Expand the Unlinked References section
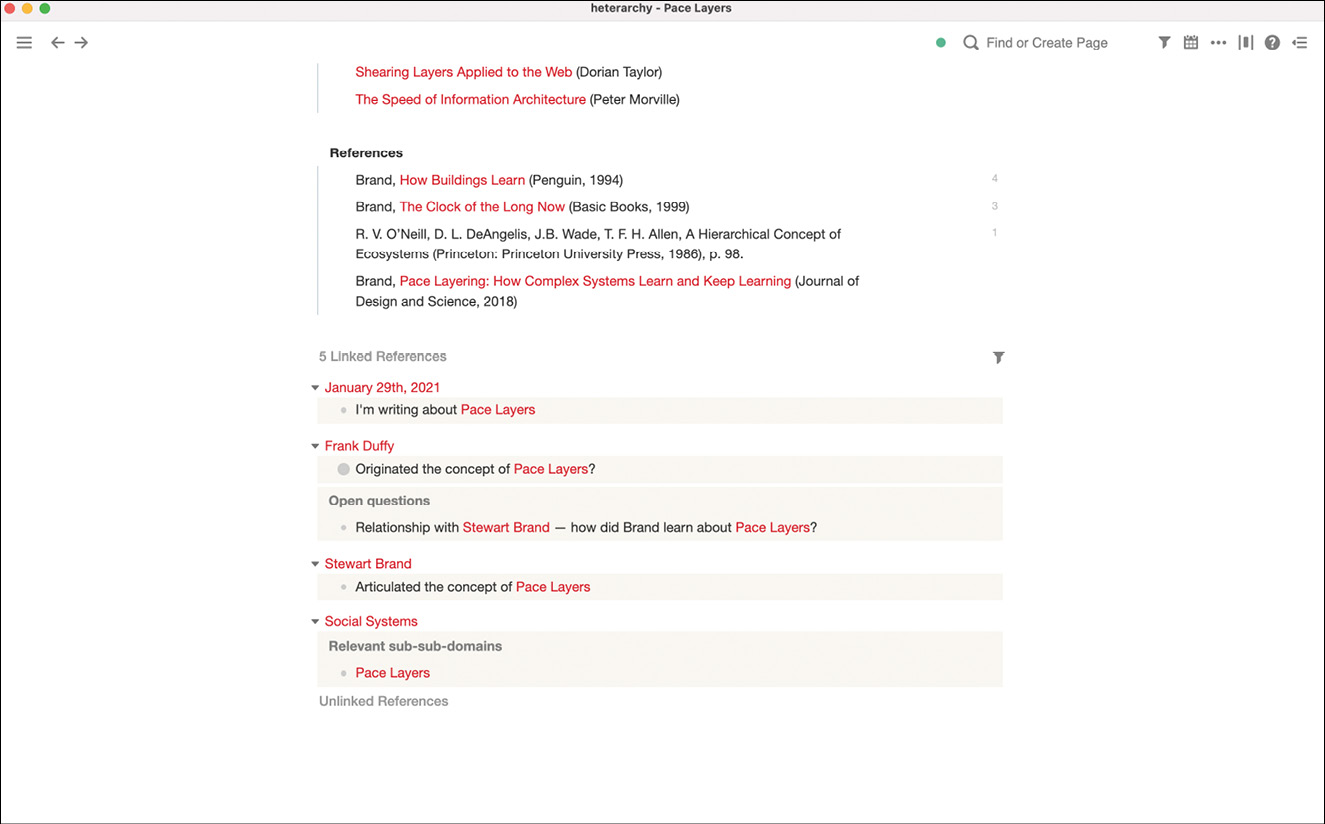1325x824 pixels. coord(383,701)
